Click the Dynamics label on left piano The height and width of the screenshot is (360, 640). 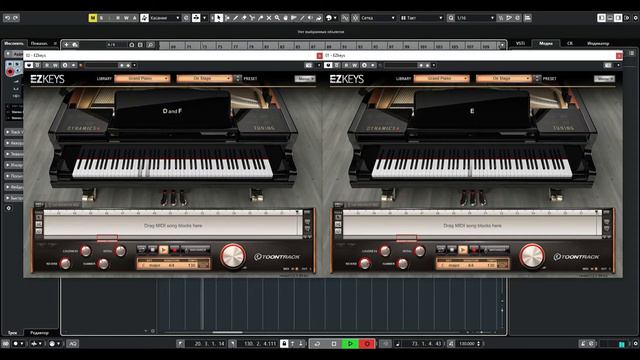[x=83, y=128]
